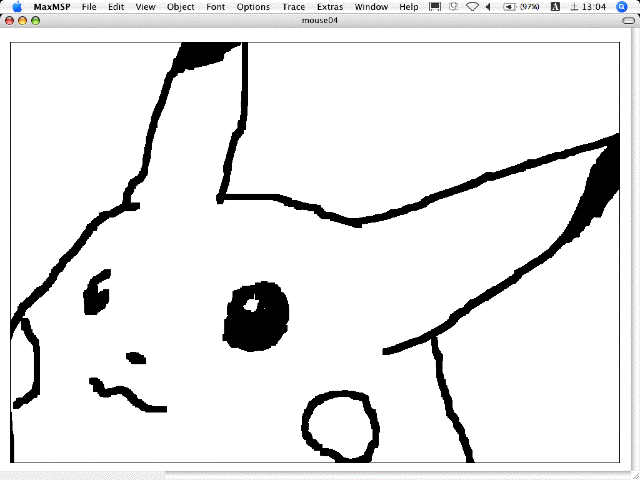The width and height of the screenshot is (640, 480).
Task: Open the Object menu
Action: point(180,7)
